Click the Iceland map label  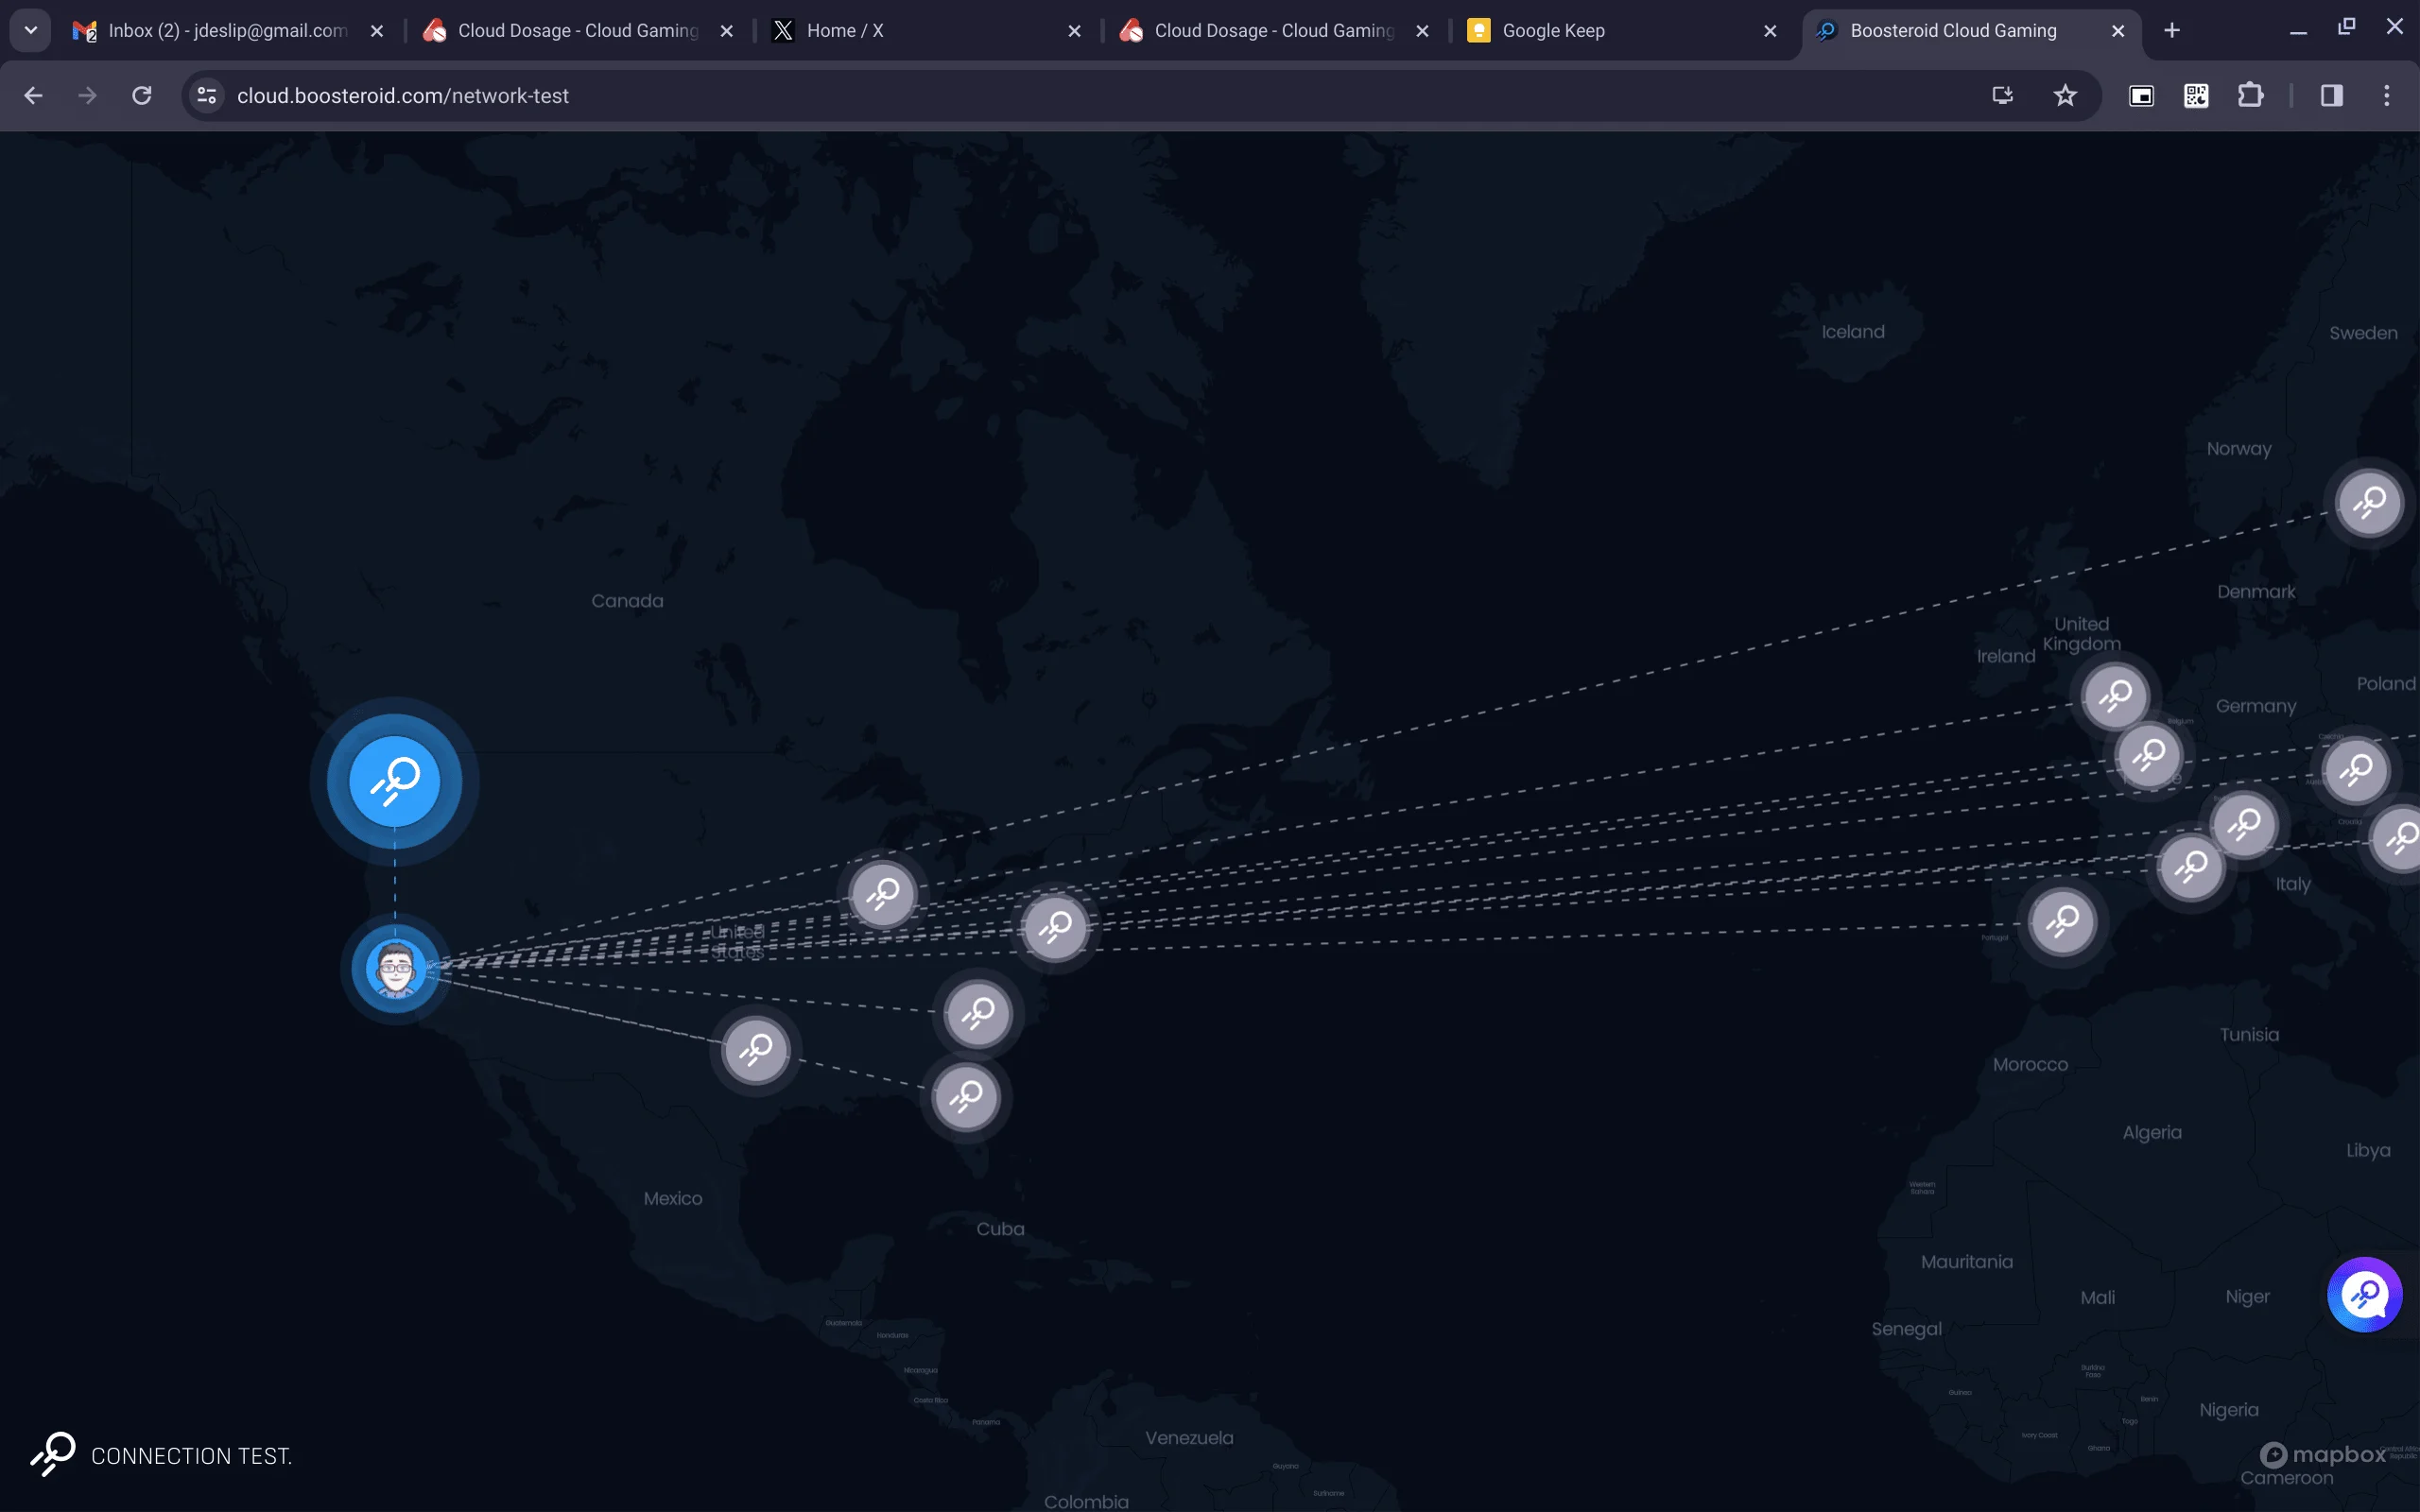[x=1853, y=332]
